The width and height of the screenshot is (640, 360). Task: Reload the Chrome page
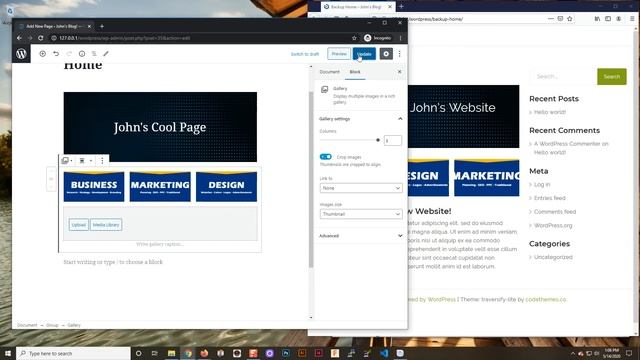pos(40,38)
